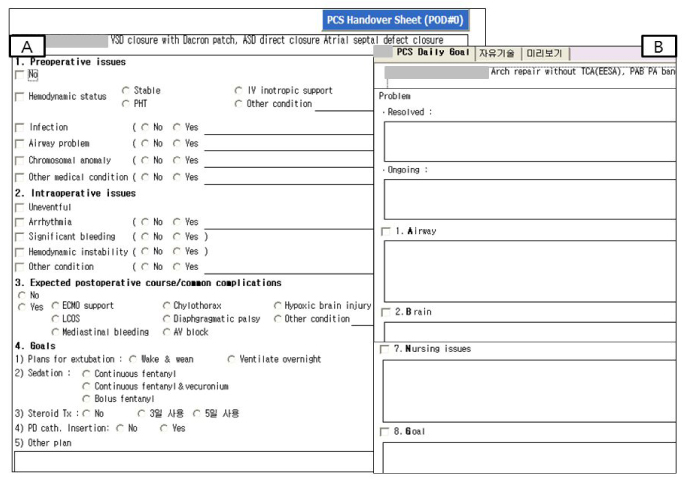686x487 pixels.
Task: Tick the Arrhythmia checkbox
Action: pos(20,222)
